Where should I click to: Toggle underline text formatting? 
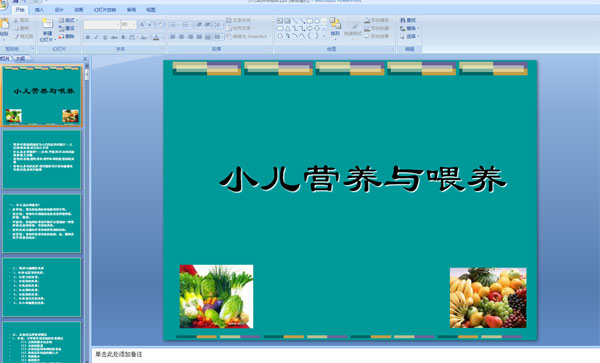click(x=105, y=37)
